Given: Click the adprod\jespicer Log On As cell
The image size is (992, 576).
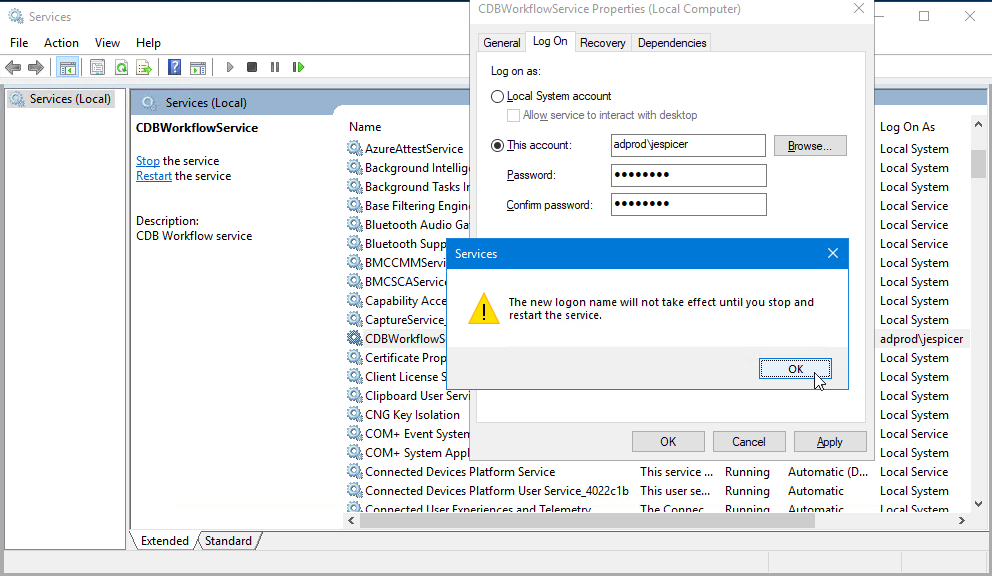Looking at the screenshot, I should tap(921, 339).
